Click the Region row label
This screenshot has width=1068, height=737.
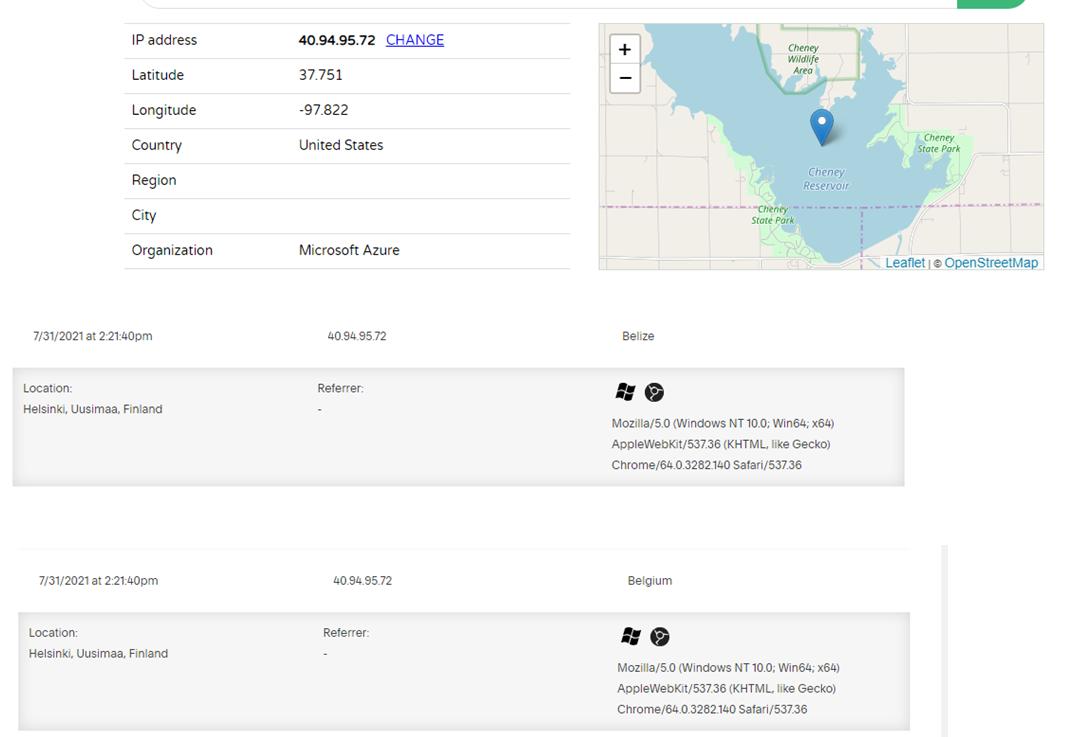pyautogui.click(x=154, y=181)
